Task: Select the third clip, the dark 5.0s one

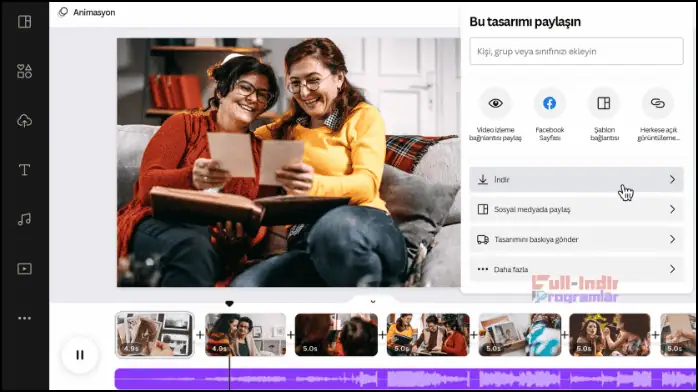Action: point(336,335)
